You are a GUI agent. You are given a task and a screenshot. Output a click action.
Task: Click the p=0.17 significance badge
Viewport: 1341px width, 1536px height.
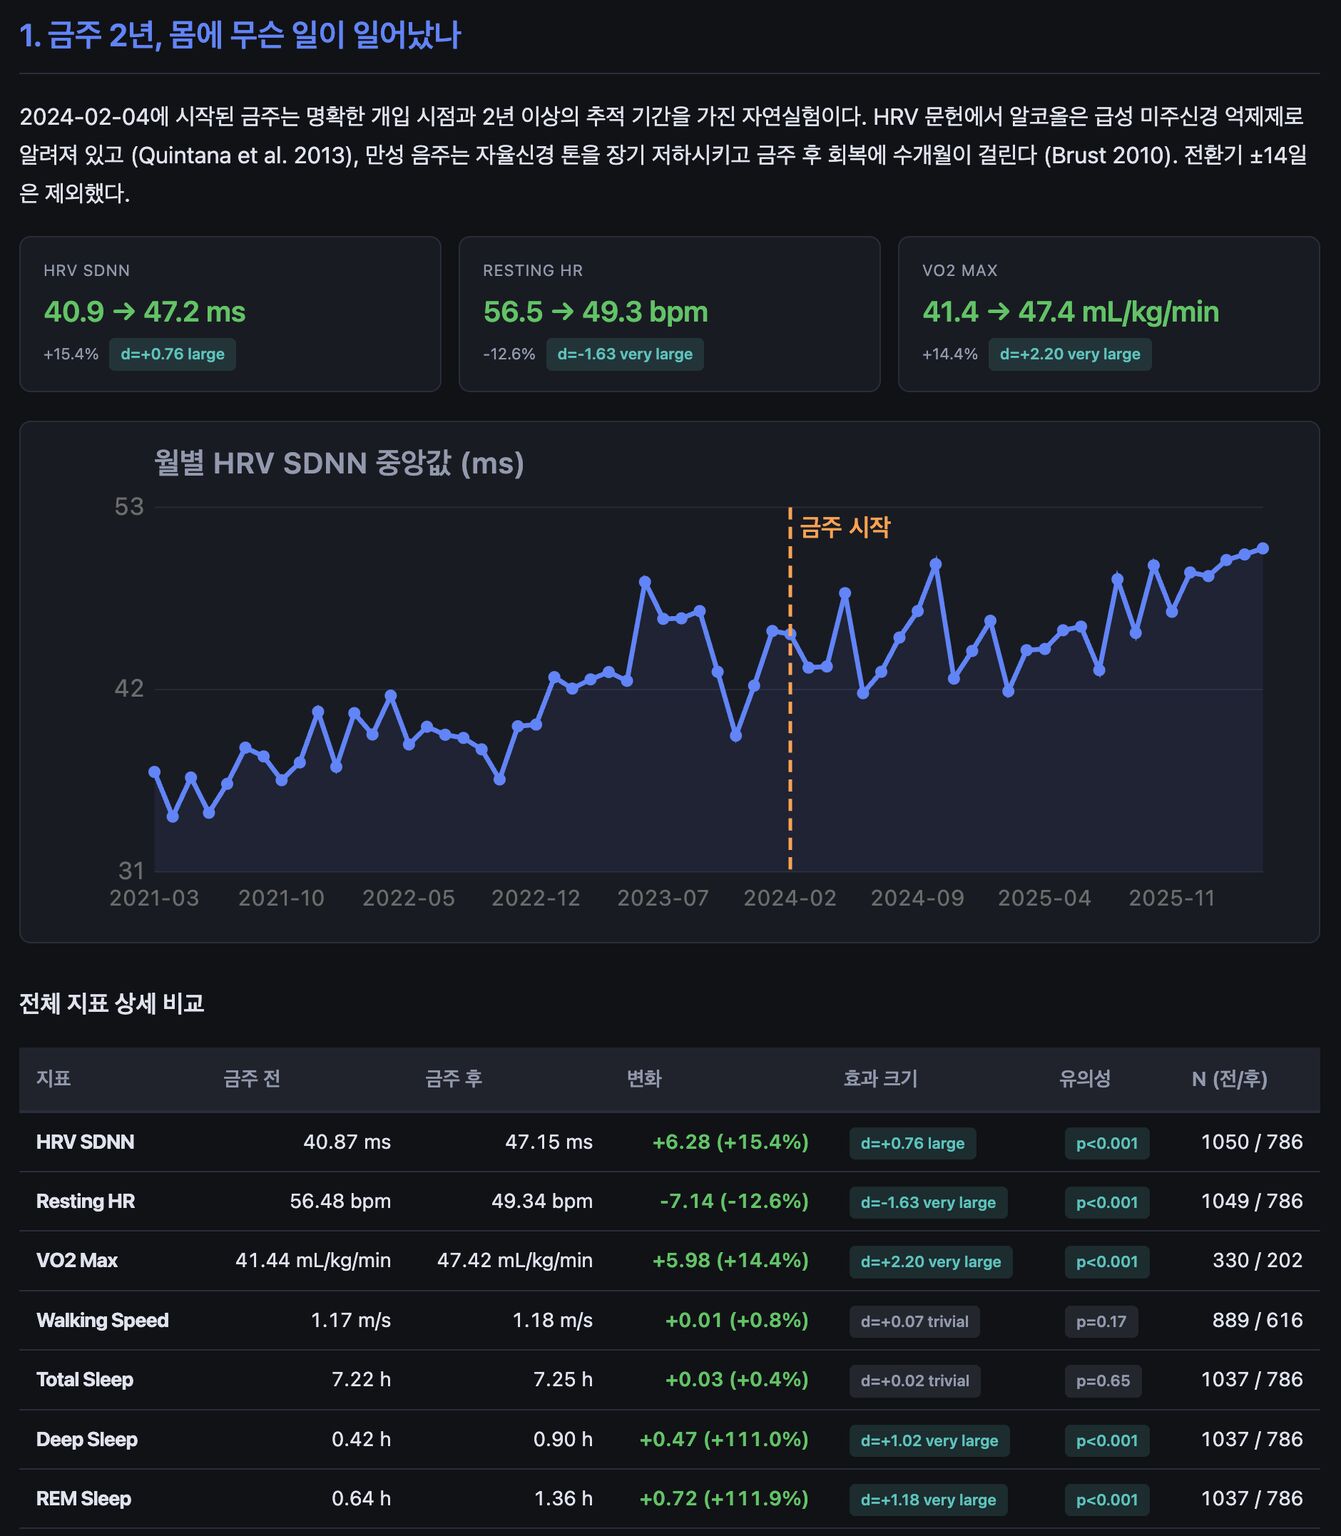(x=1100, y=1321)
